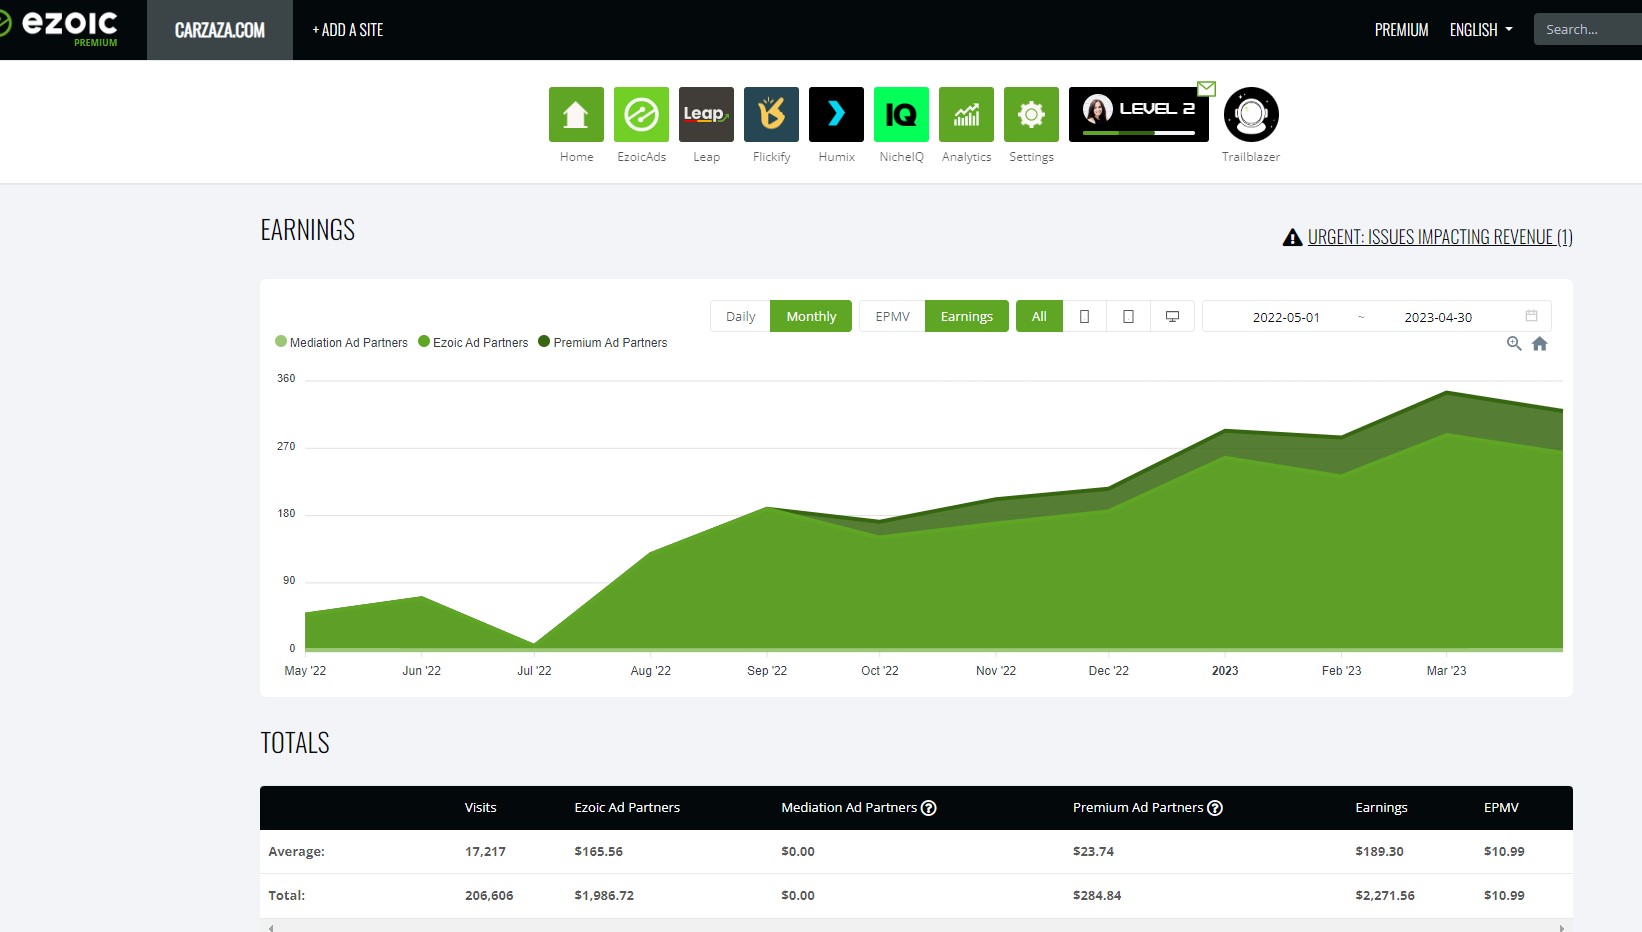Click the Ezoic Ad Partners column header
1642x932 pixels.
[627, 807]
